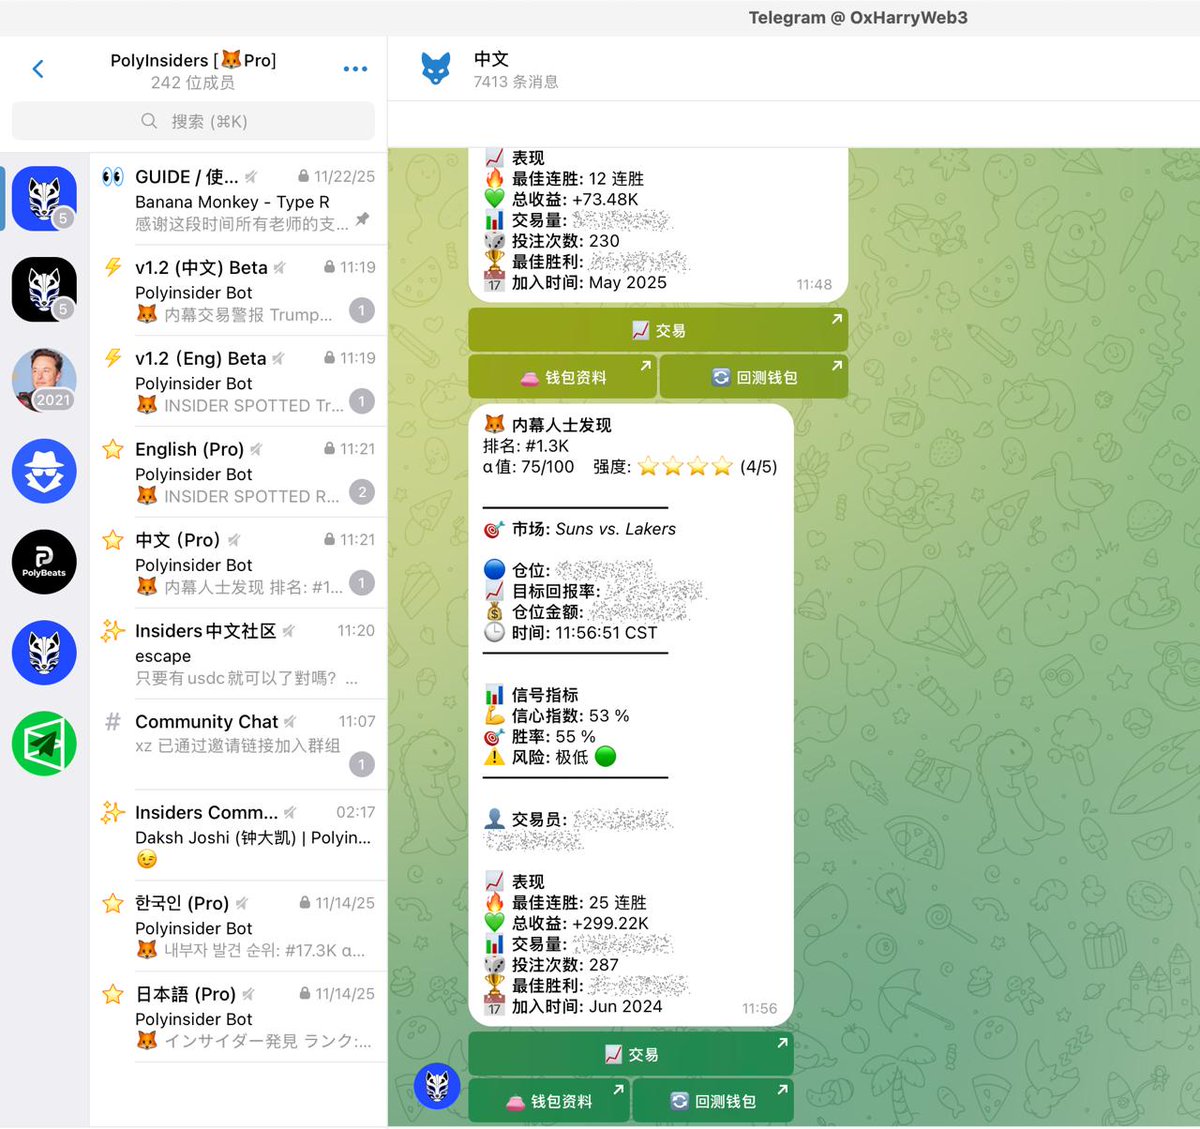Click the star icon on English (Pro)
Viewport: 1200px width, 1129px height.
[x=113, y=449]
